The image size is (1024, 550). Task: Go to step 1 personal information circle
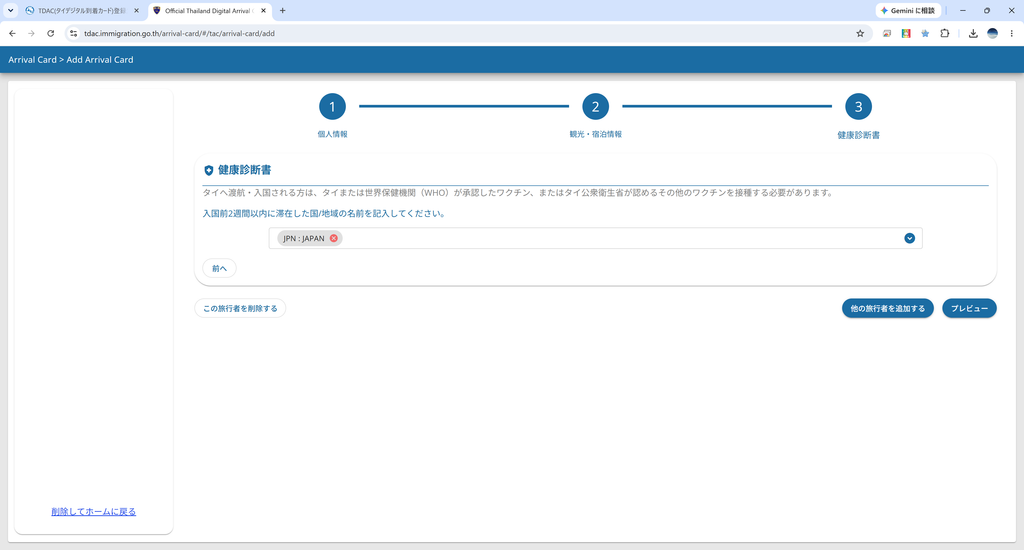click(x=332, y=106)
